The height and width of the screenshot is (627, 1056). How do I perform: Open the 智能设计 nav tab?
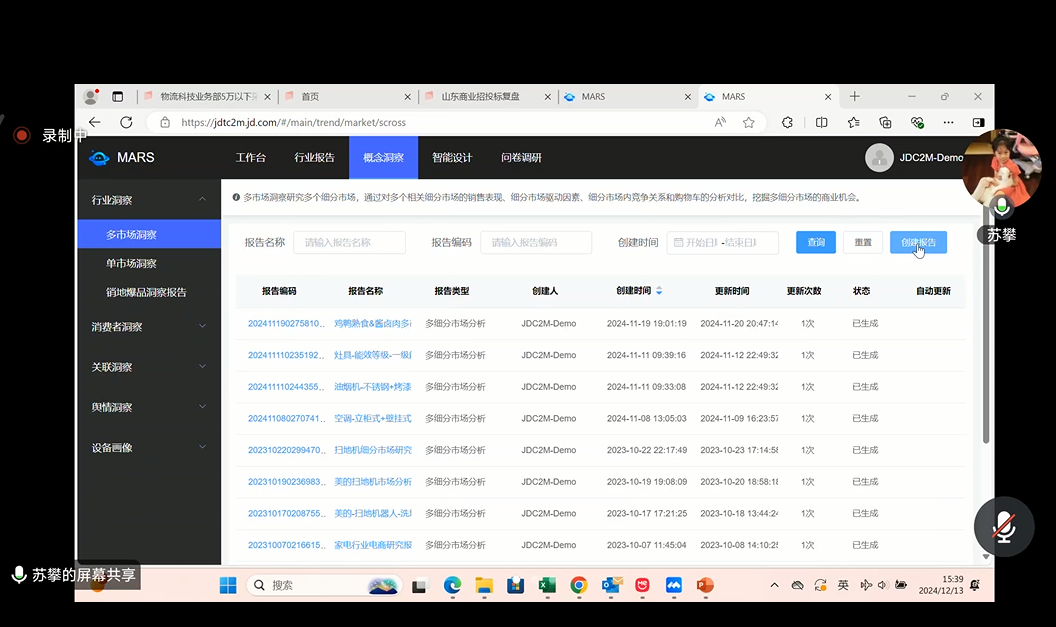452,157
